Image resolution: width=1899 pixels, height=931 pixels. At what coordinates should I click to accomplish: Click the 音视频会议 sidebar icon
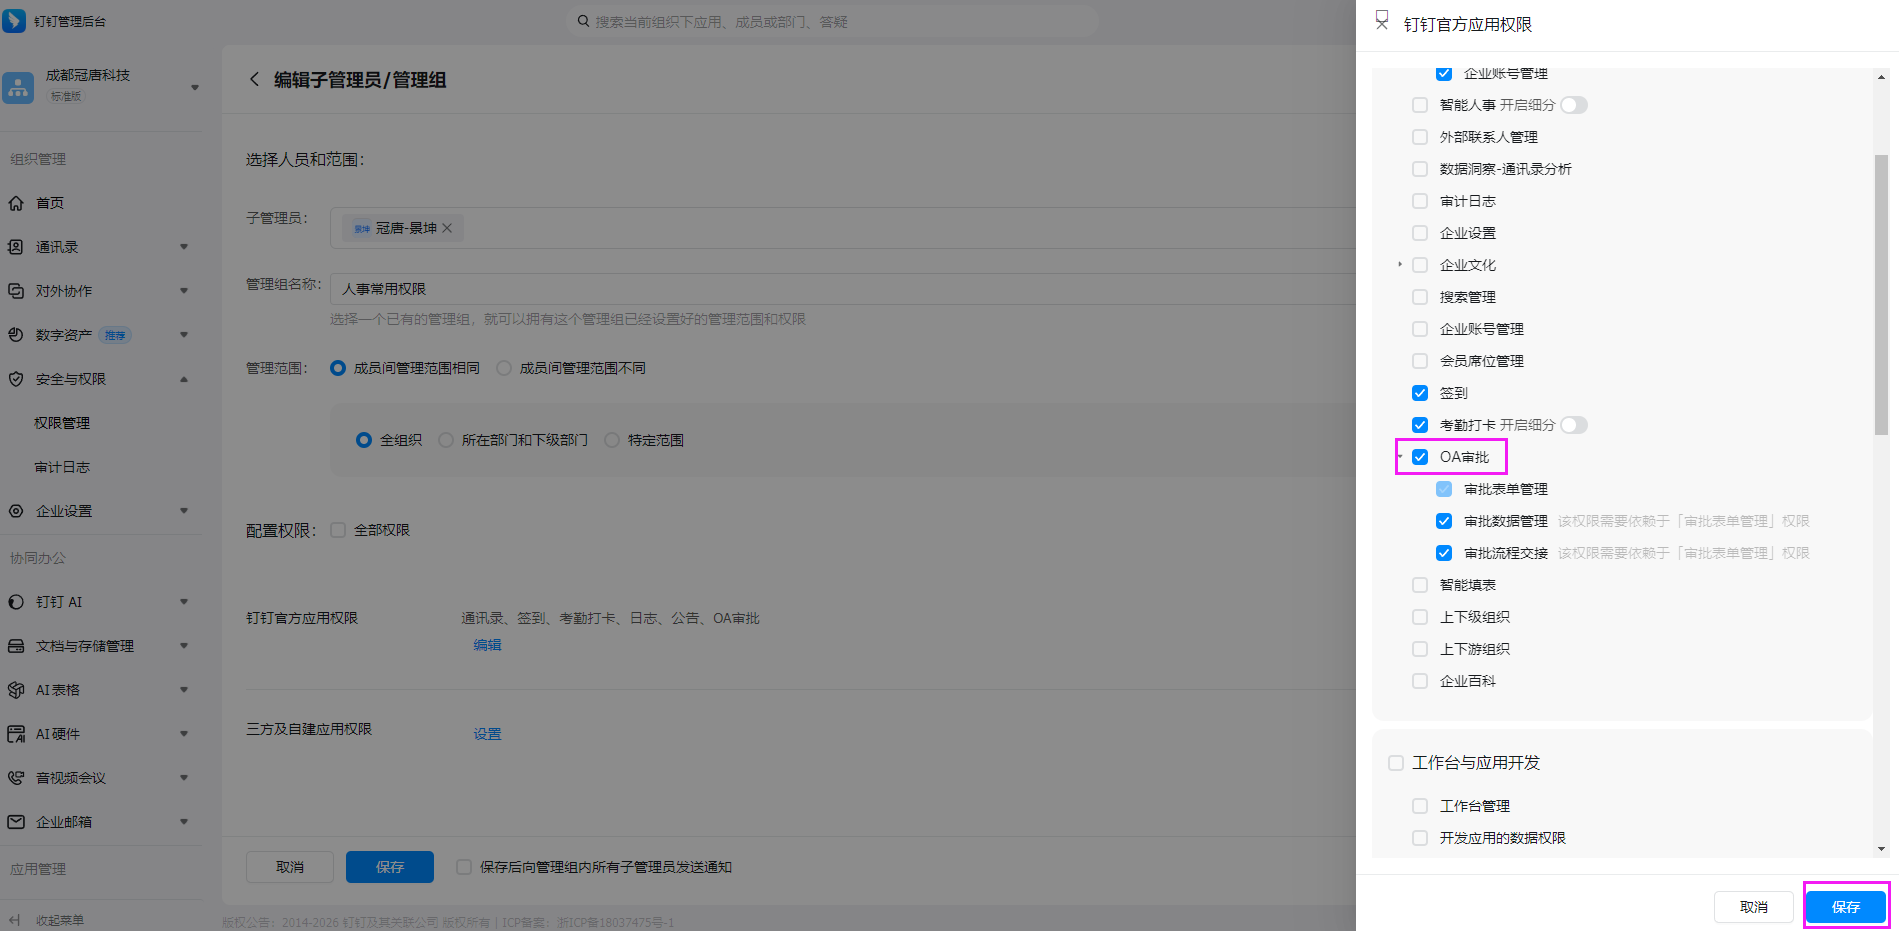click(x=16, y=778)
